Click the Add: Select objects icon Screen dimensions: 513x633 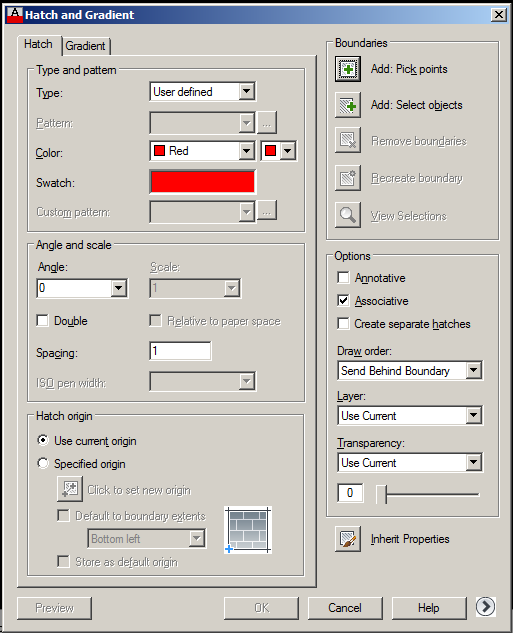click(348, 105)
